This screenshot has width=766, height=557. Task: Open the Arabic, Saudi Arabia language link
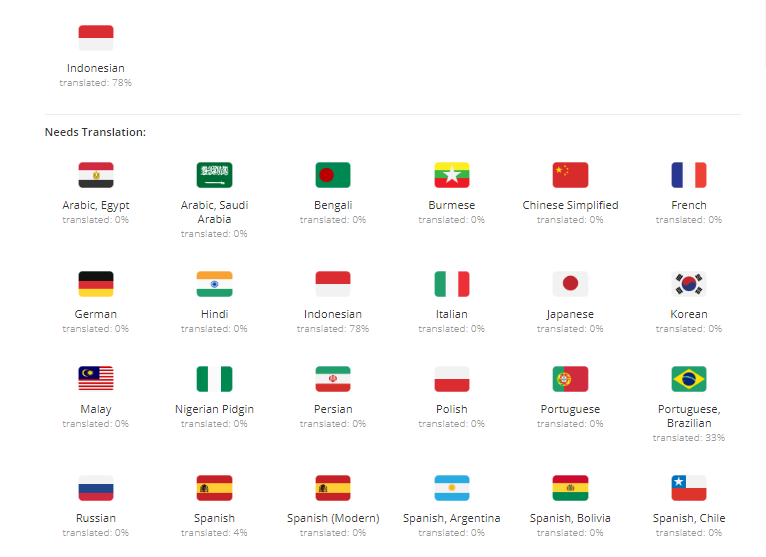(x=214, y=212)
